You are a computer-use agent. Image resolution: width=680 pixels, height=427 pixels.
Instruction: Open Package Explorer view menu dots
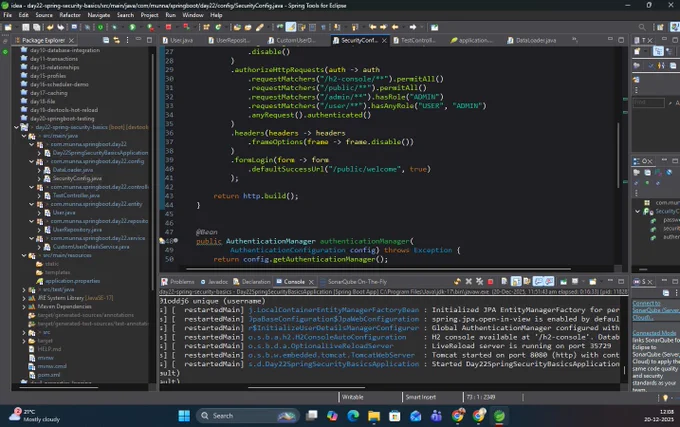[127, 40]
